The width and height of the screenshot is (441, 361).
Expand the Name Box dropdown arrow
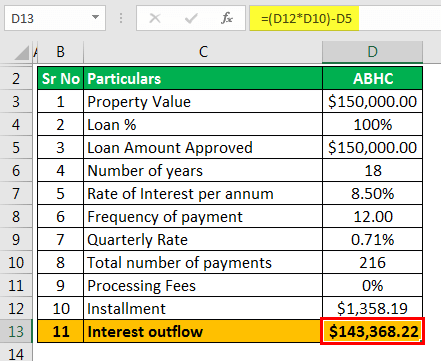click(x=96, y=17)
